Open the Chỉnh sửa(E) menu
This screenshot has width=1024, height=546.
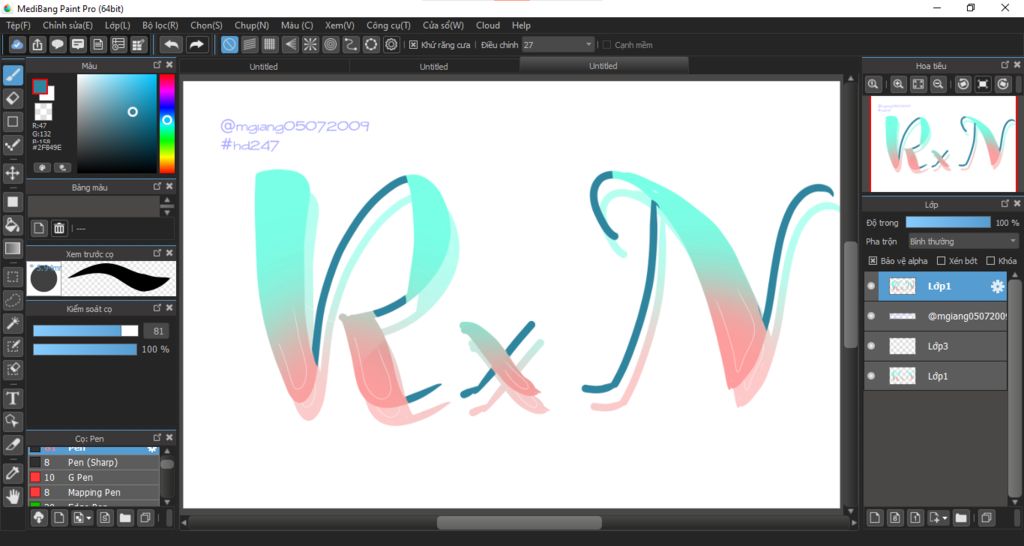(x=68, y=25)
